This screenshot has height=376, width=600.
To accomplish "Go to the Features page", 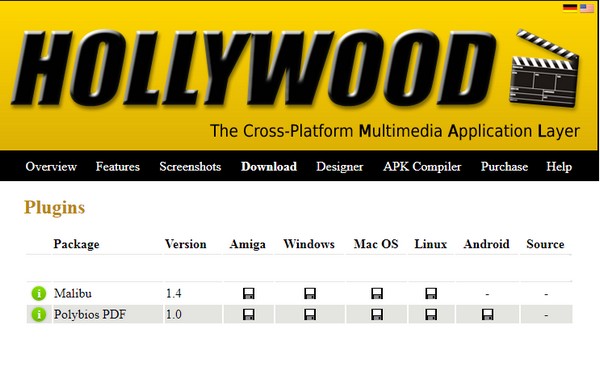I will pyautogui.click(x=117, y=166).
